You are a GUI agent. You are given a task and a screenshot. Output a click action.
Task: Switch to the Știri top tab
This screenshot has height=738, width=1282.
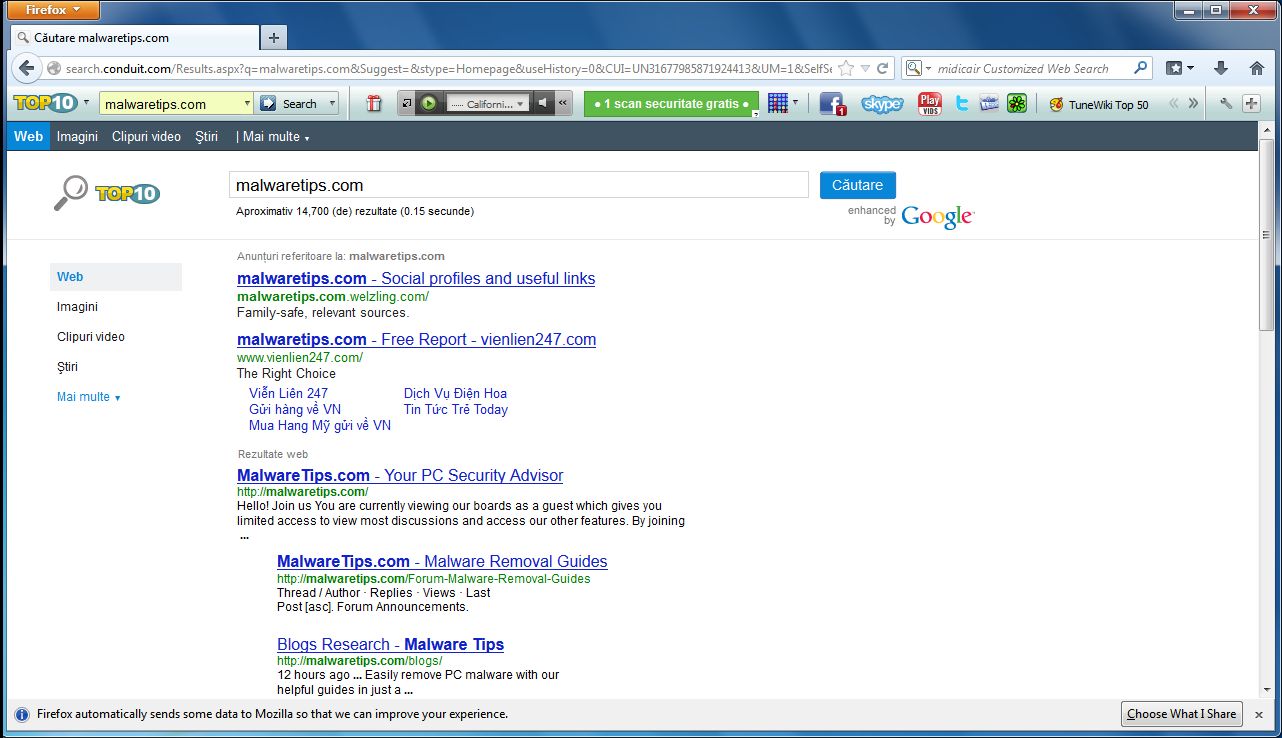coord(207,136)
